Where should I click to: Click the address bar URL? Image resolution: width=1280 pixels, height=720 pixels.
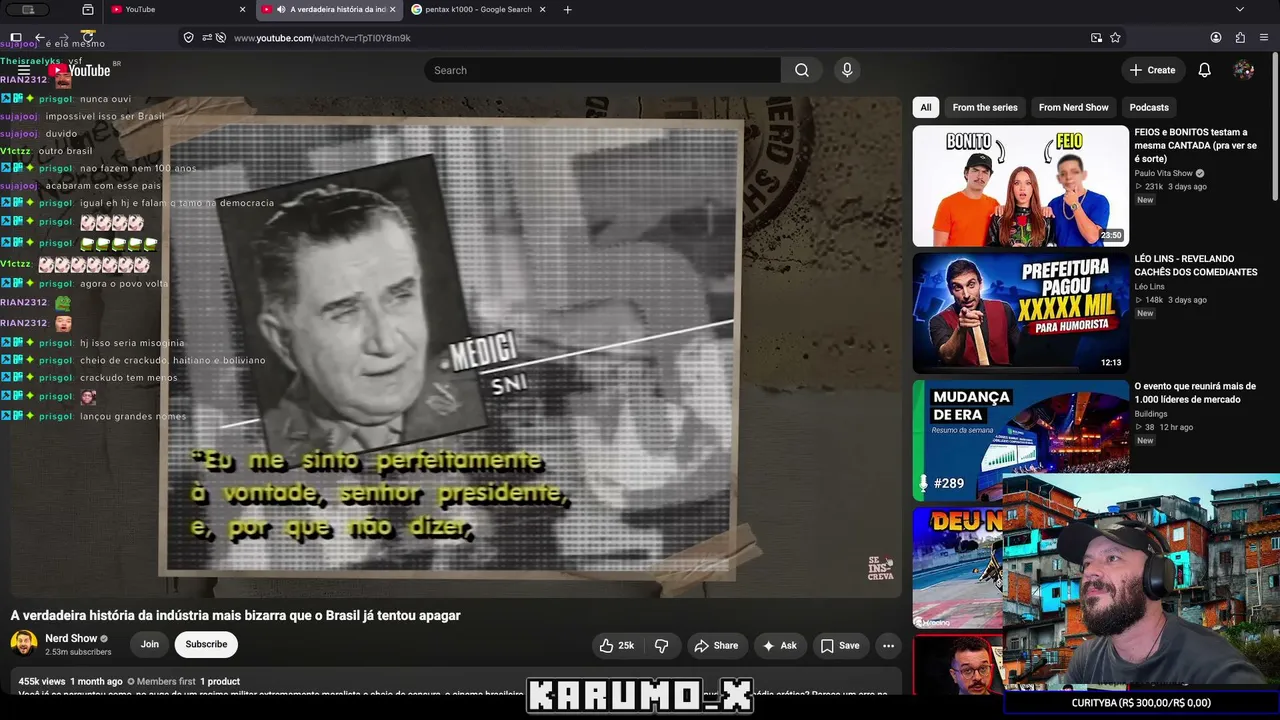pos(322,38)
